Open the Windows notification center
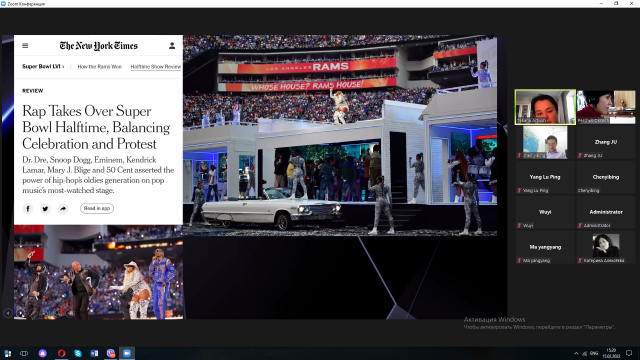 [x=629, y=353]
